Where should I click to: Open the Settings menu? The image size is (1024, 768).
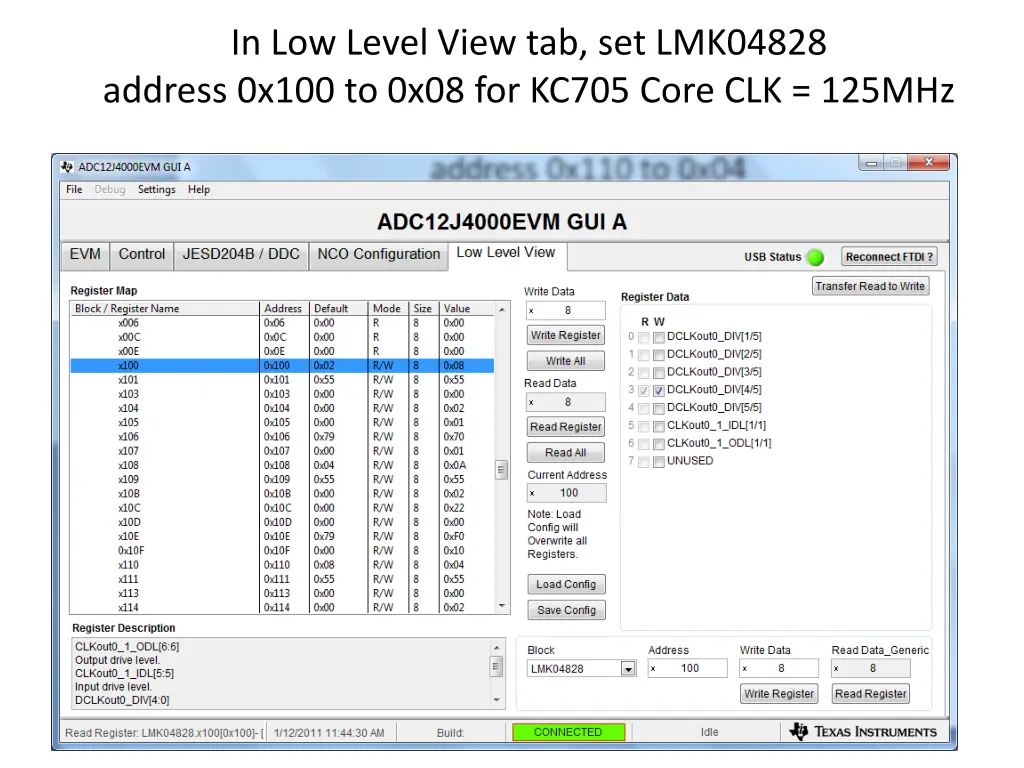156,190
